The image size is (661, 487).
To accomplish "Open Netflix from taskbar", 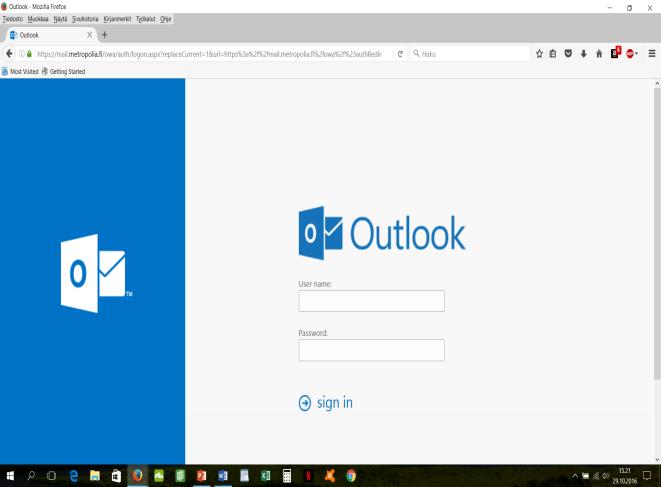I will coord(308,476).
